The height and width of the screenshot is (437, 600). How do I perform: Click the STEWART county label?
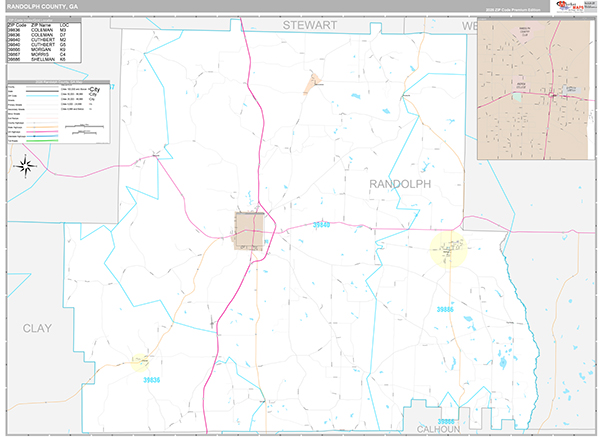(x=311, y=22)
